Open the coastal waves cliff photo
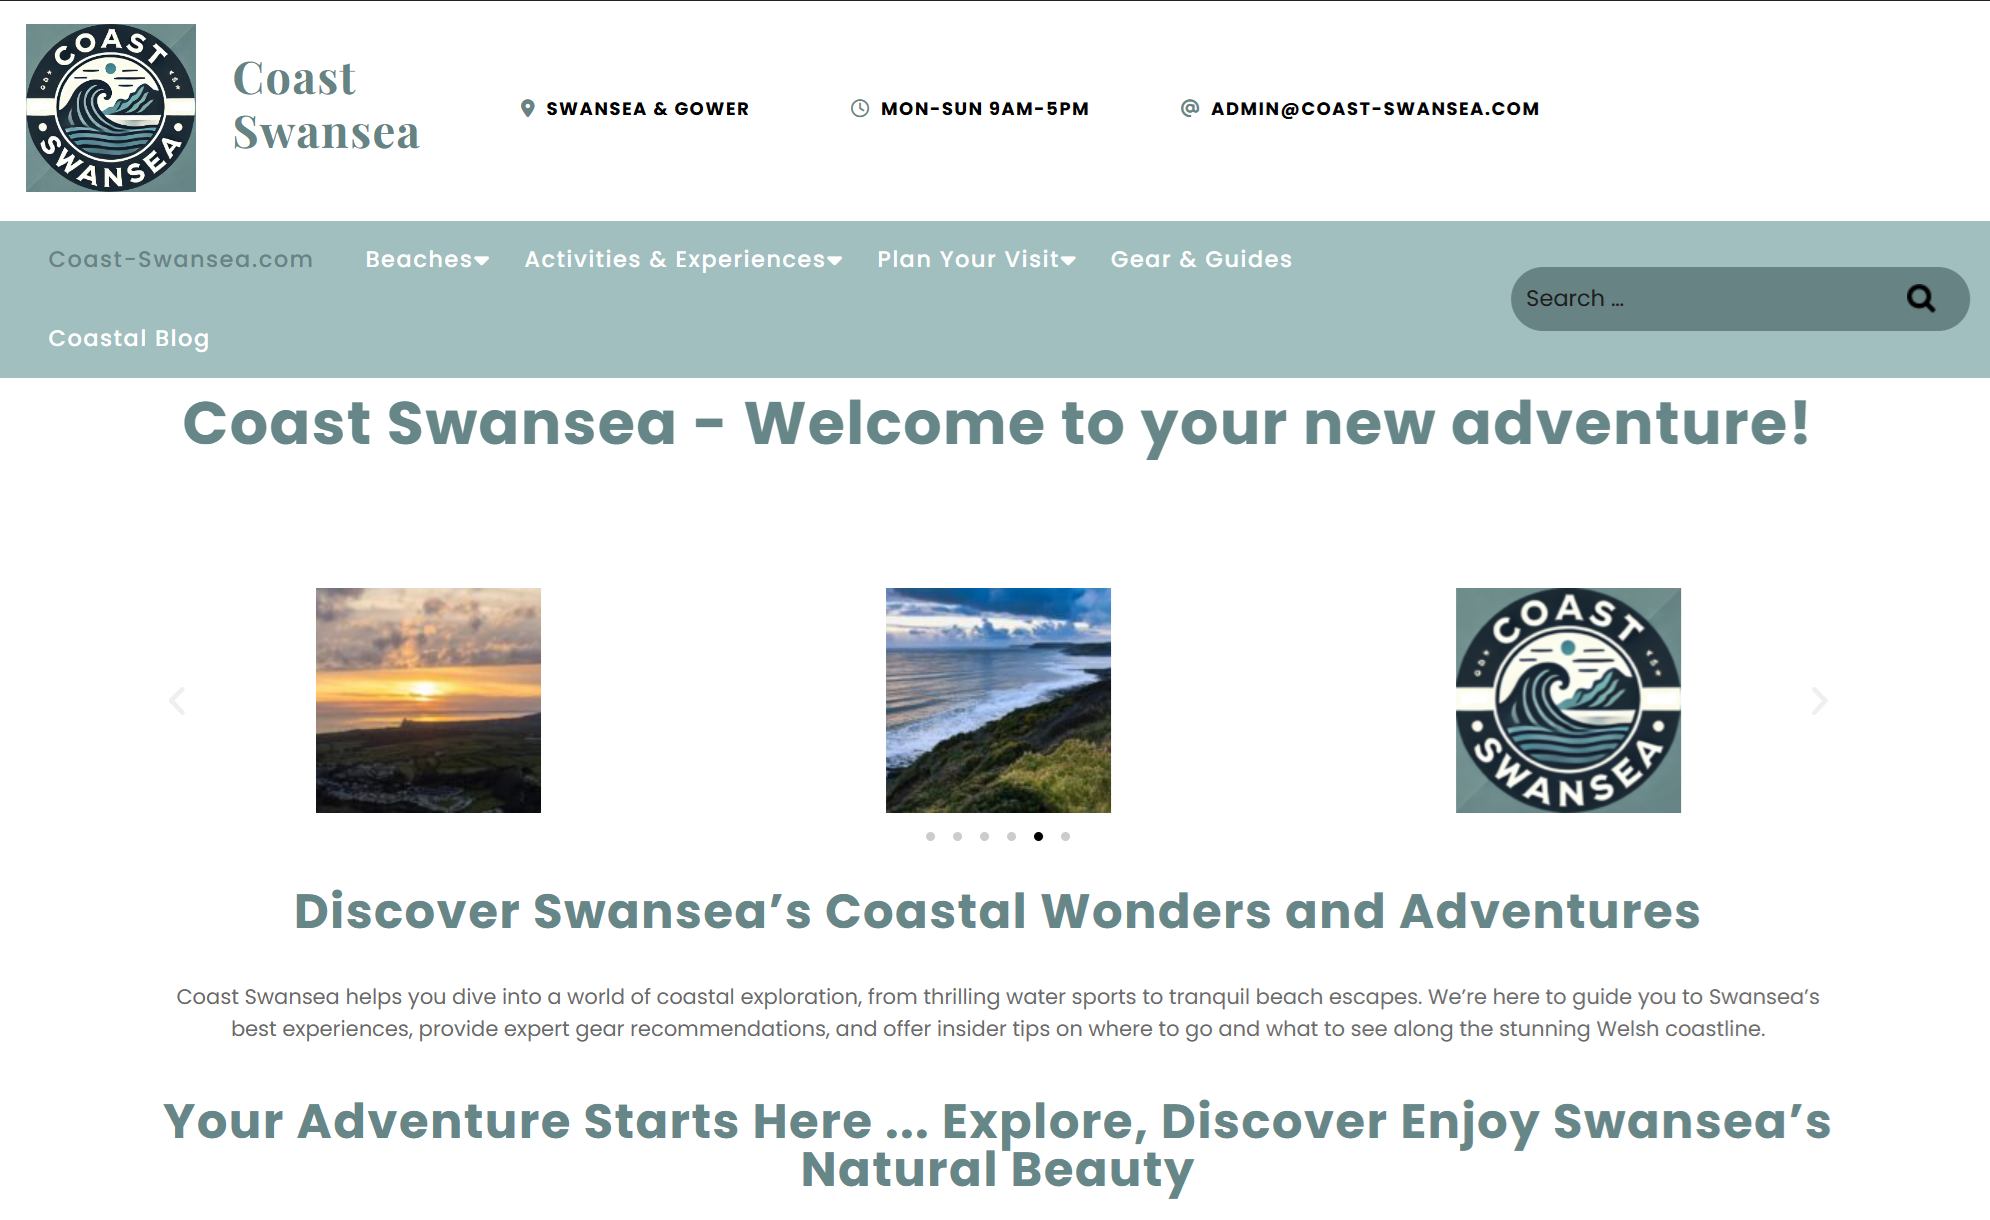The width and height of the screenshot is (1990, 1220). pyautogui.click(x=998, y=700)
